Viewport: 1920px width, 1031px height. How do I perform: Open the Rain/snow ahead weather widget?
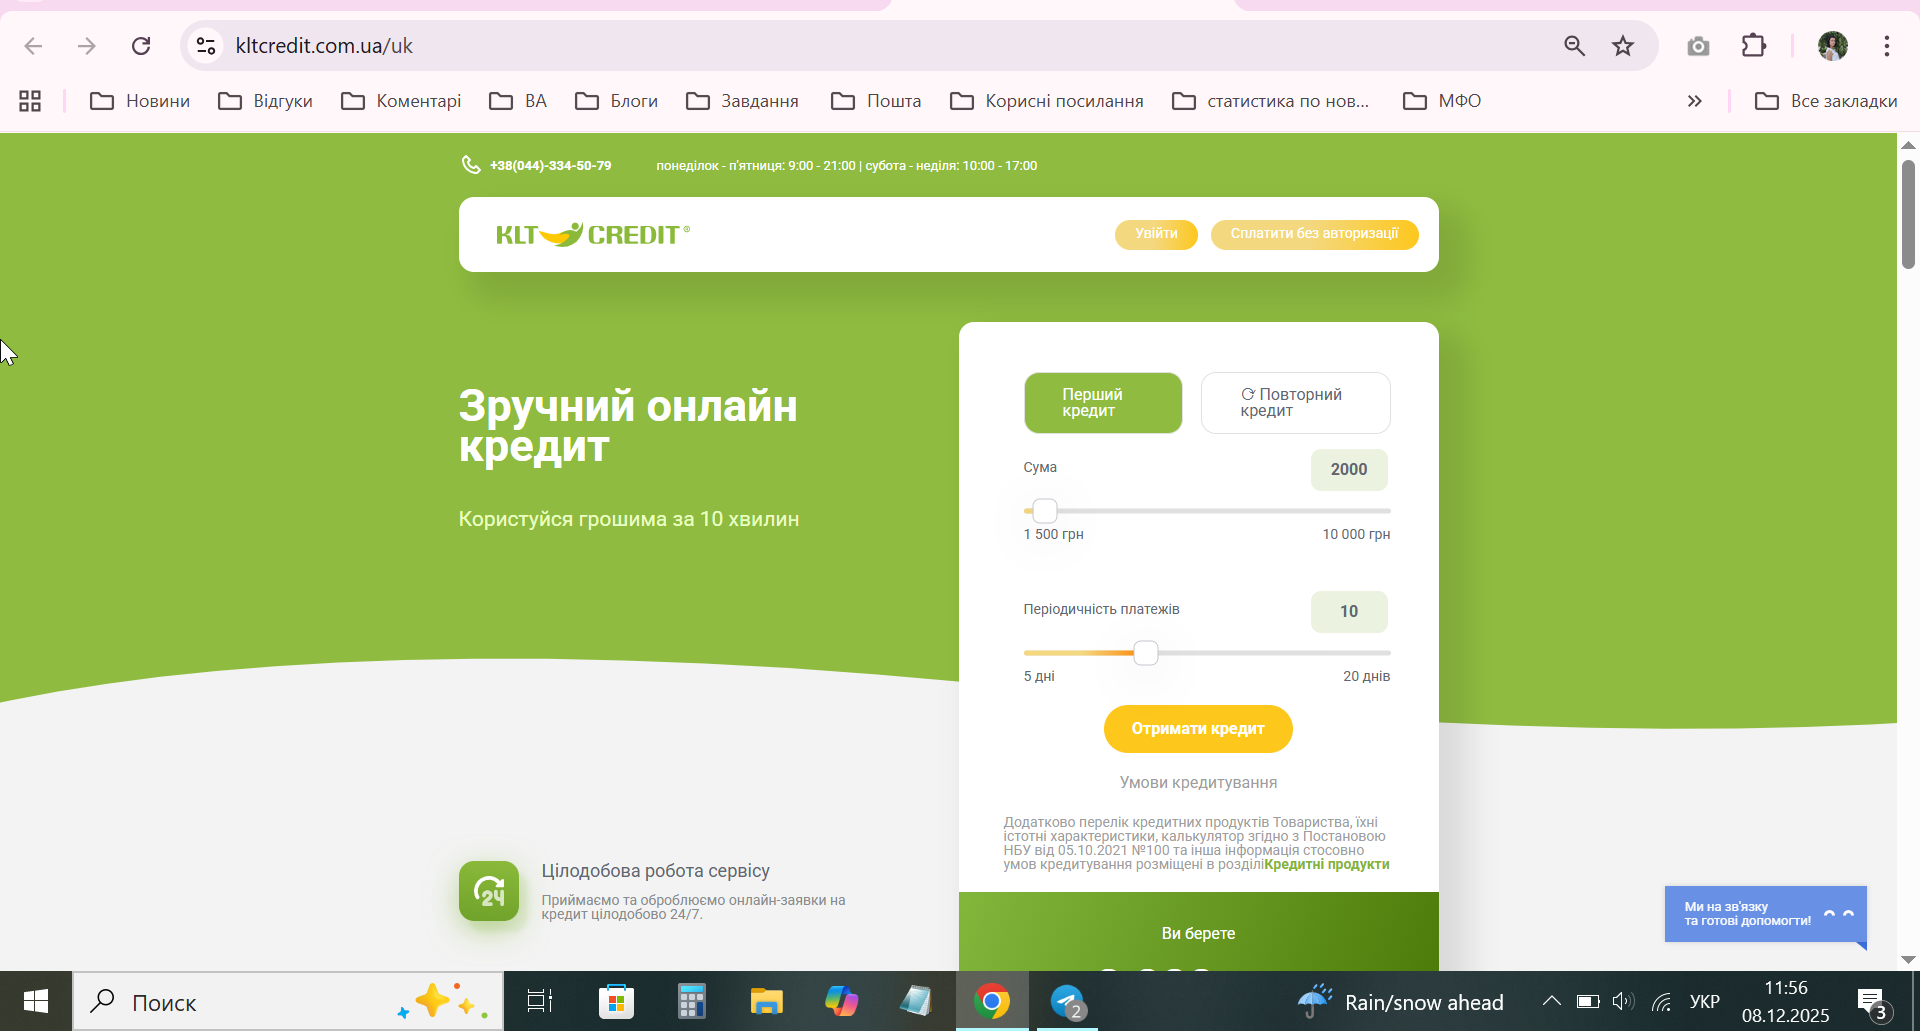pos(1400,1001)
